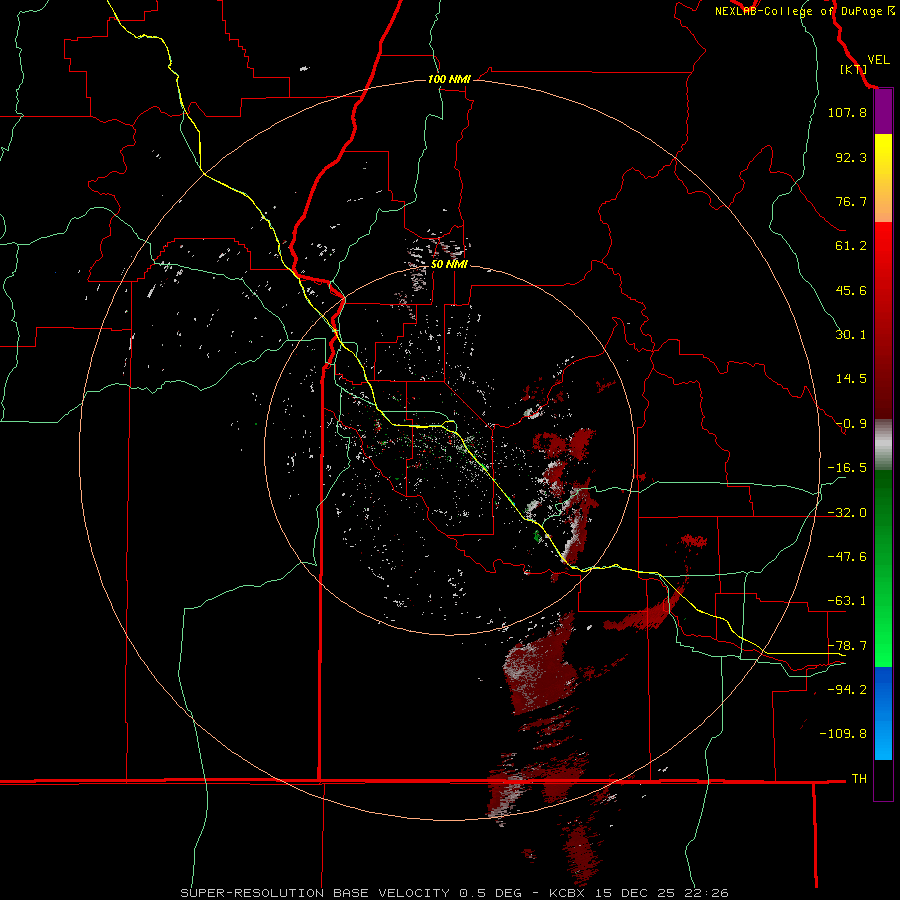This screenshot has width=900, height=900.
Task: Click the purple segment of velocity color bar
Action: [x=883, y=112]
